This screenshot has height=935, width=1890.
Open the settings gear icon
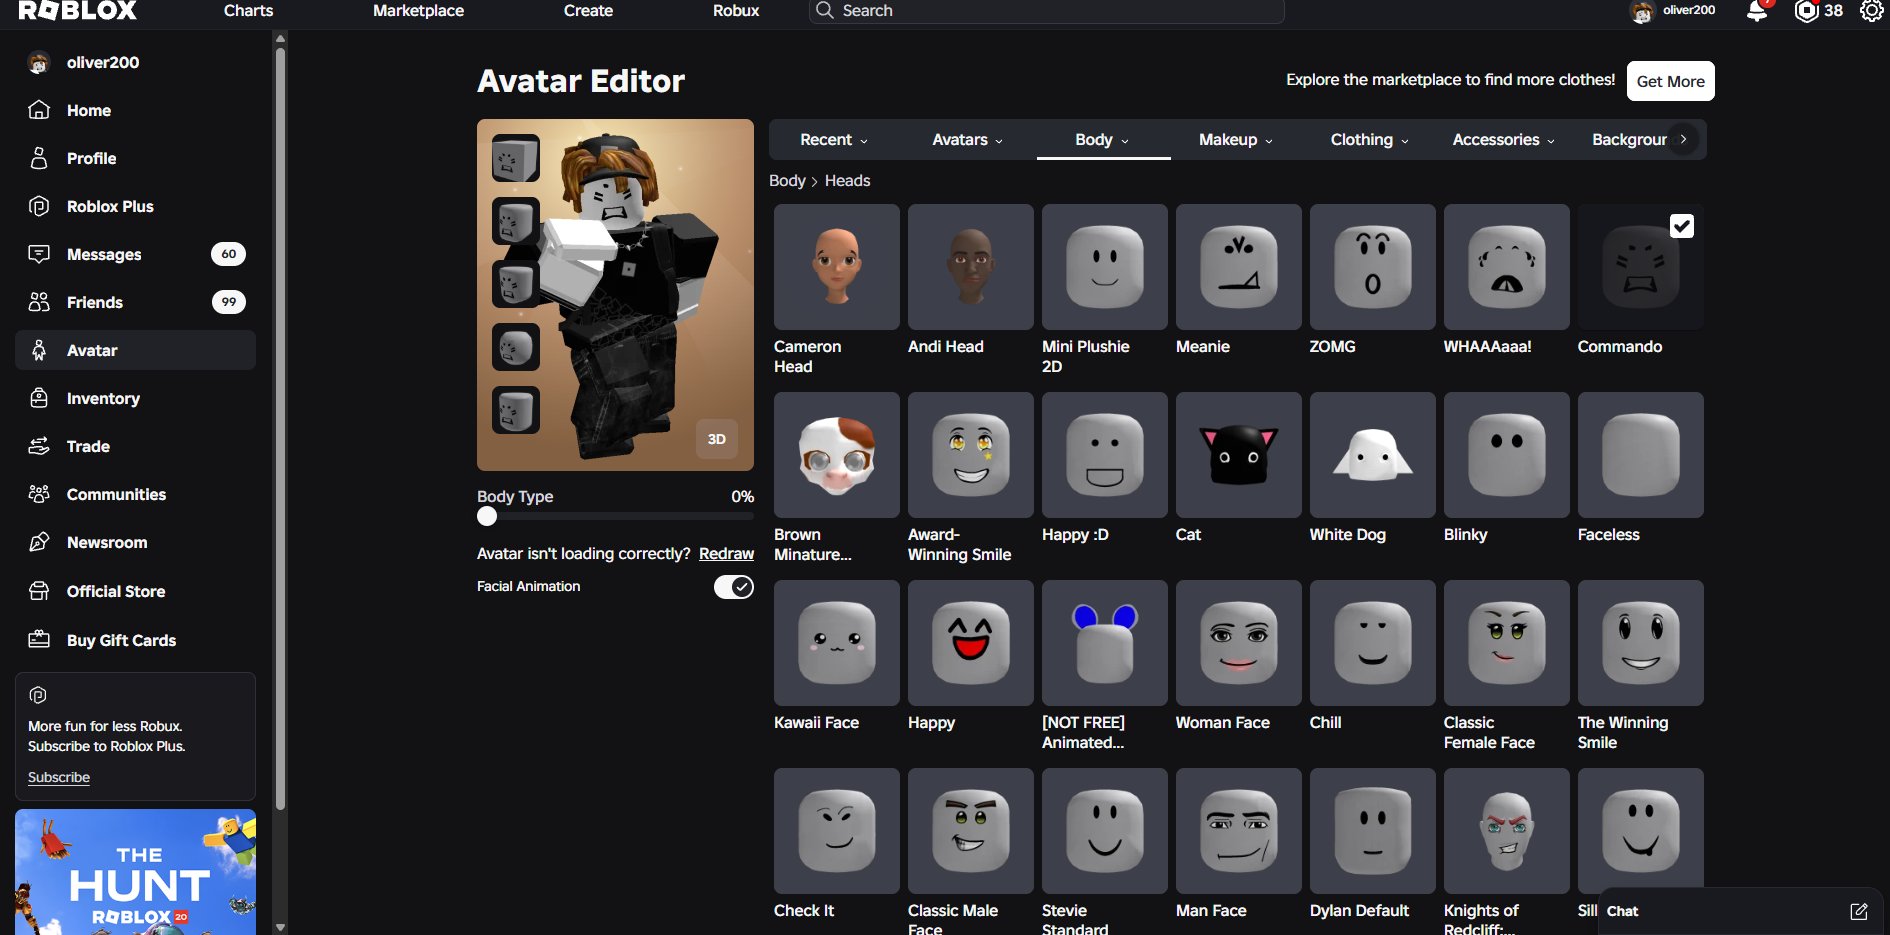(1871, 11)
